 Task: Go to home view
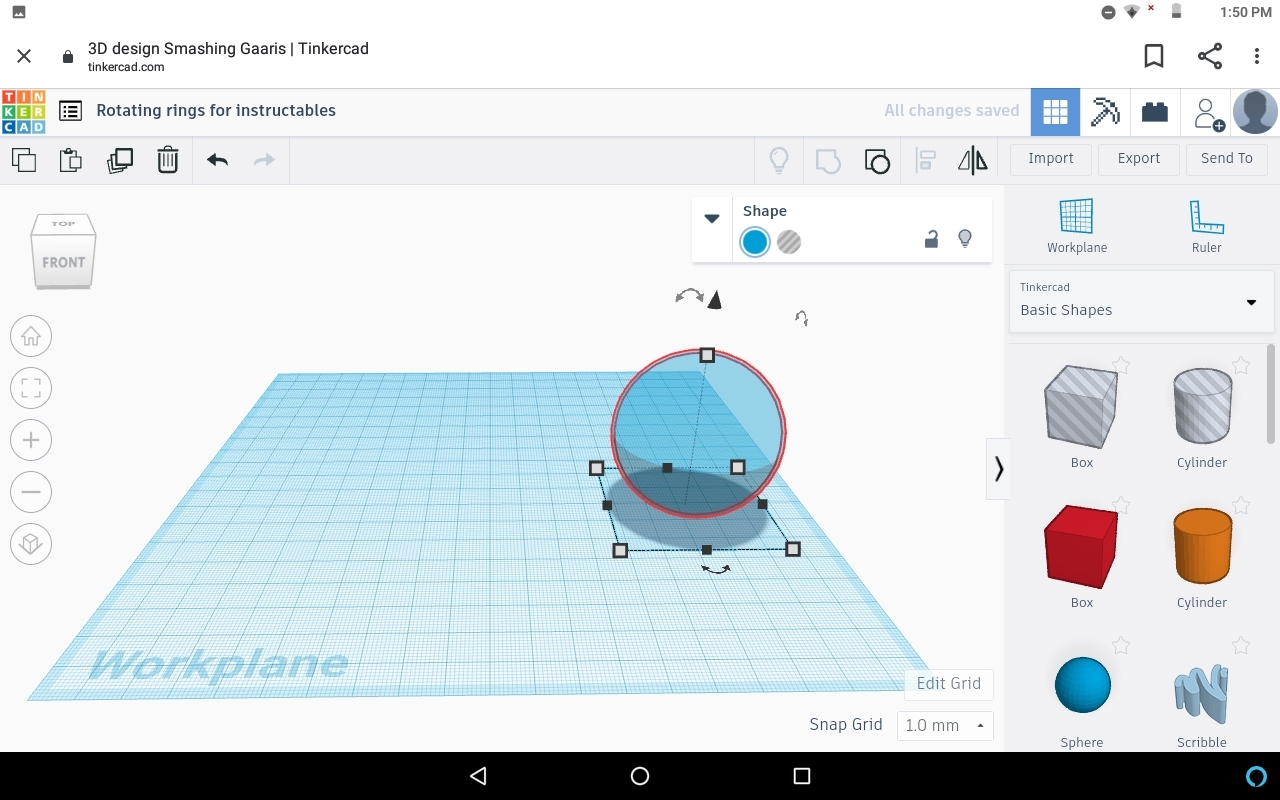click(x=31, y=336)
